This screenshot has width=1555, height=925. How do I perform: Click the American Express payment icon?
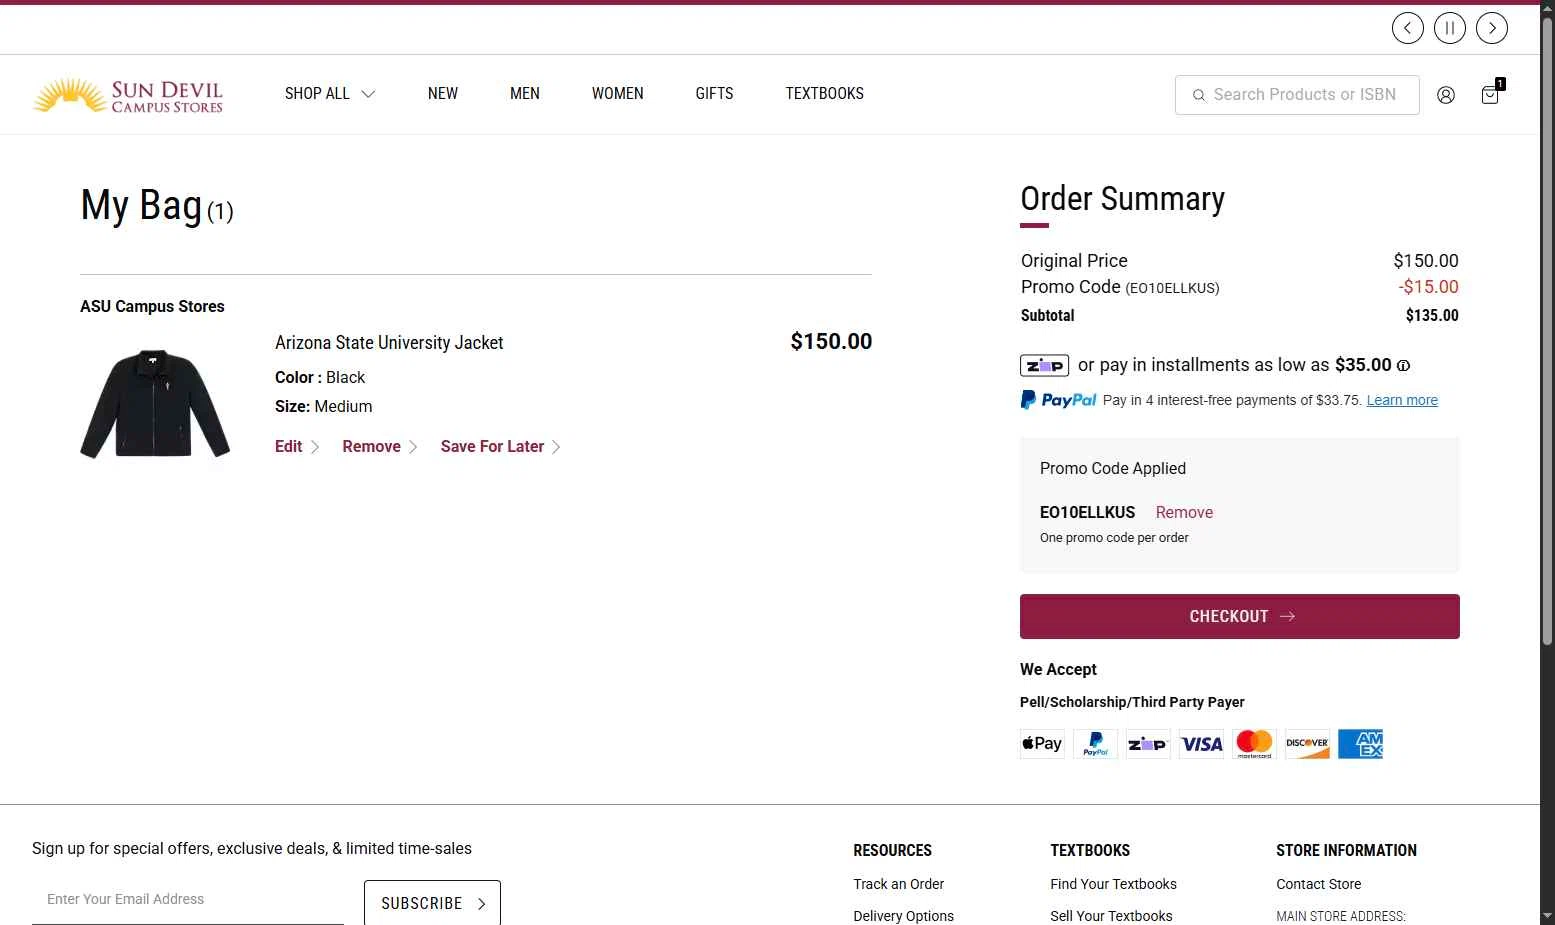coord(1360,744)
